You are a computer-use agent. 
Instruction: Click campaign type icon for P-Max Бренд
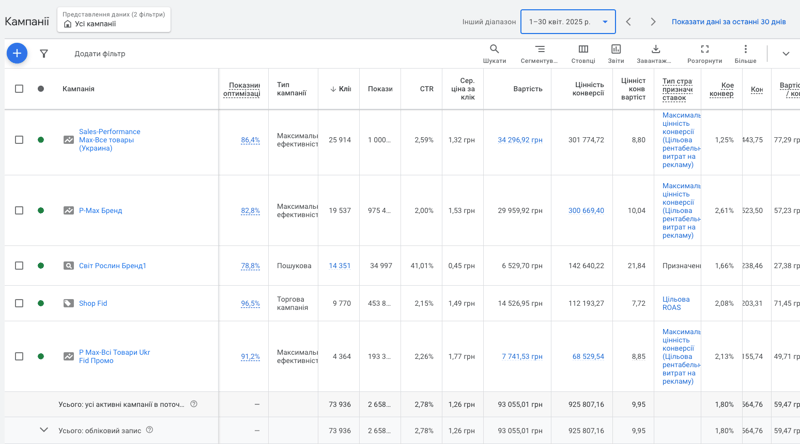pos(68,210)
